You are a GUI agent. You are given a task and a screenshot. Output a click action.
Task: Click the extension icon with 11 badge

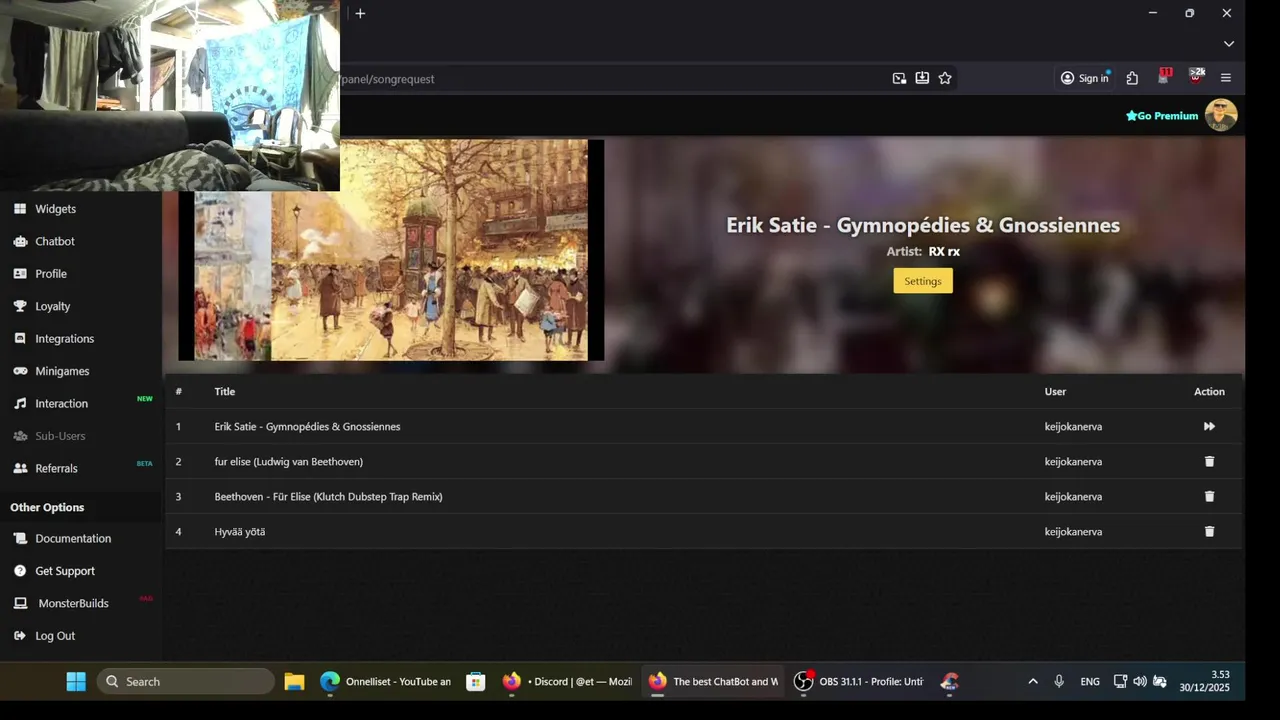(x=1164, y=77)
